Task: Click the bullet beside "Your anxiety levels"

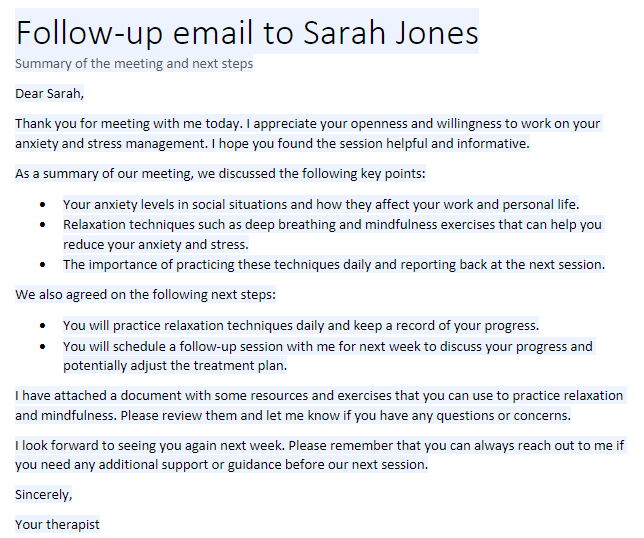Action: tap(43, 205)
